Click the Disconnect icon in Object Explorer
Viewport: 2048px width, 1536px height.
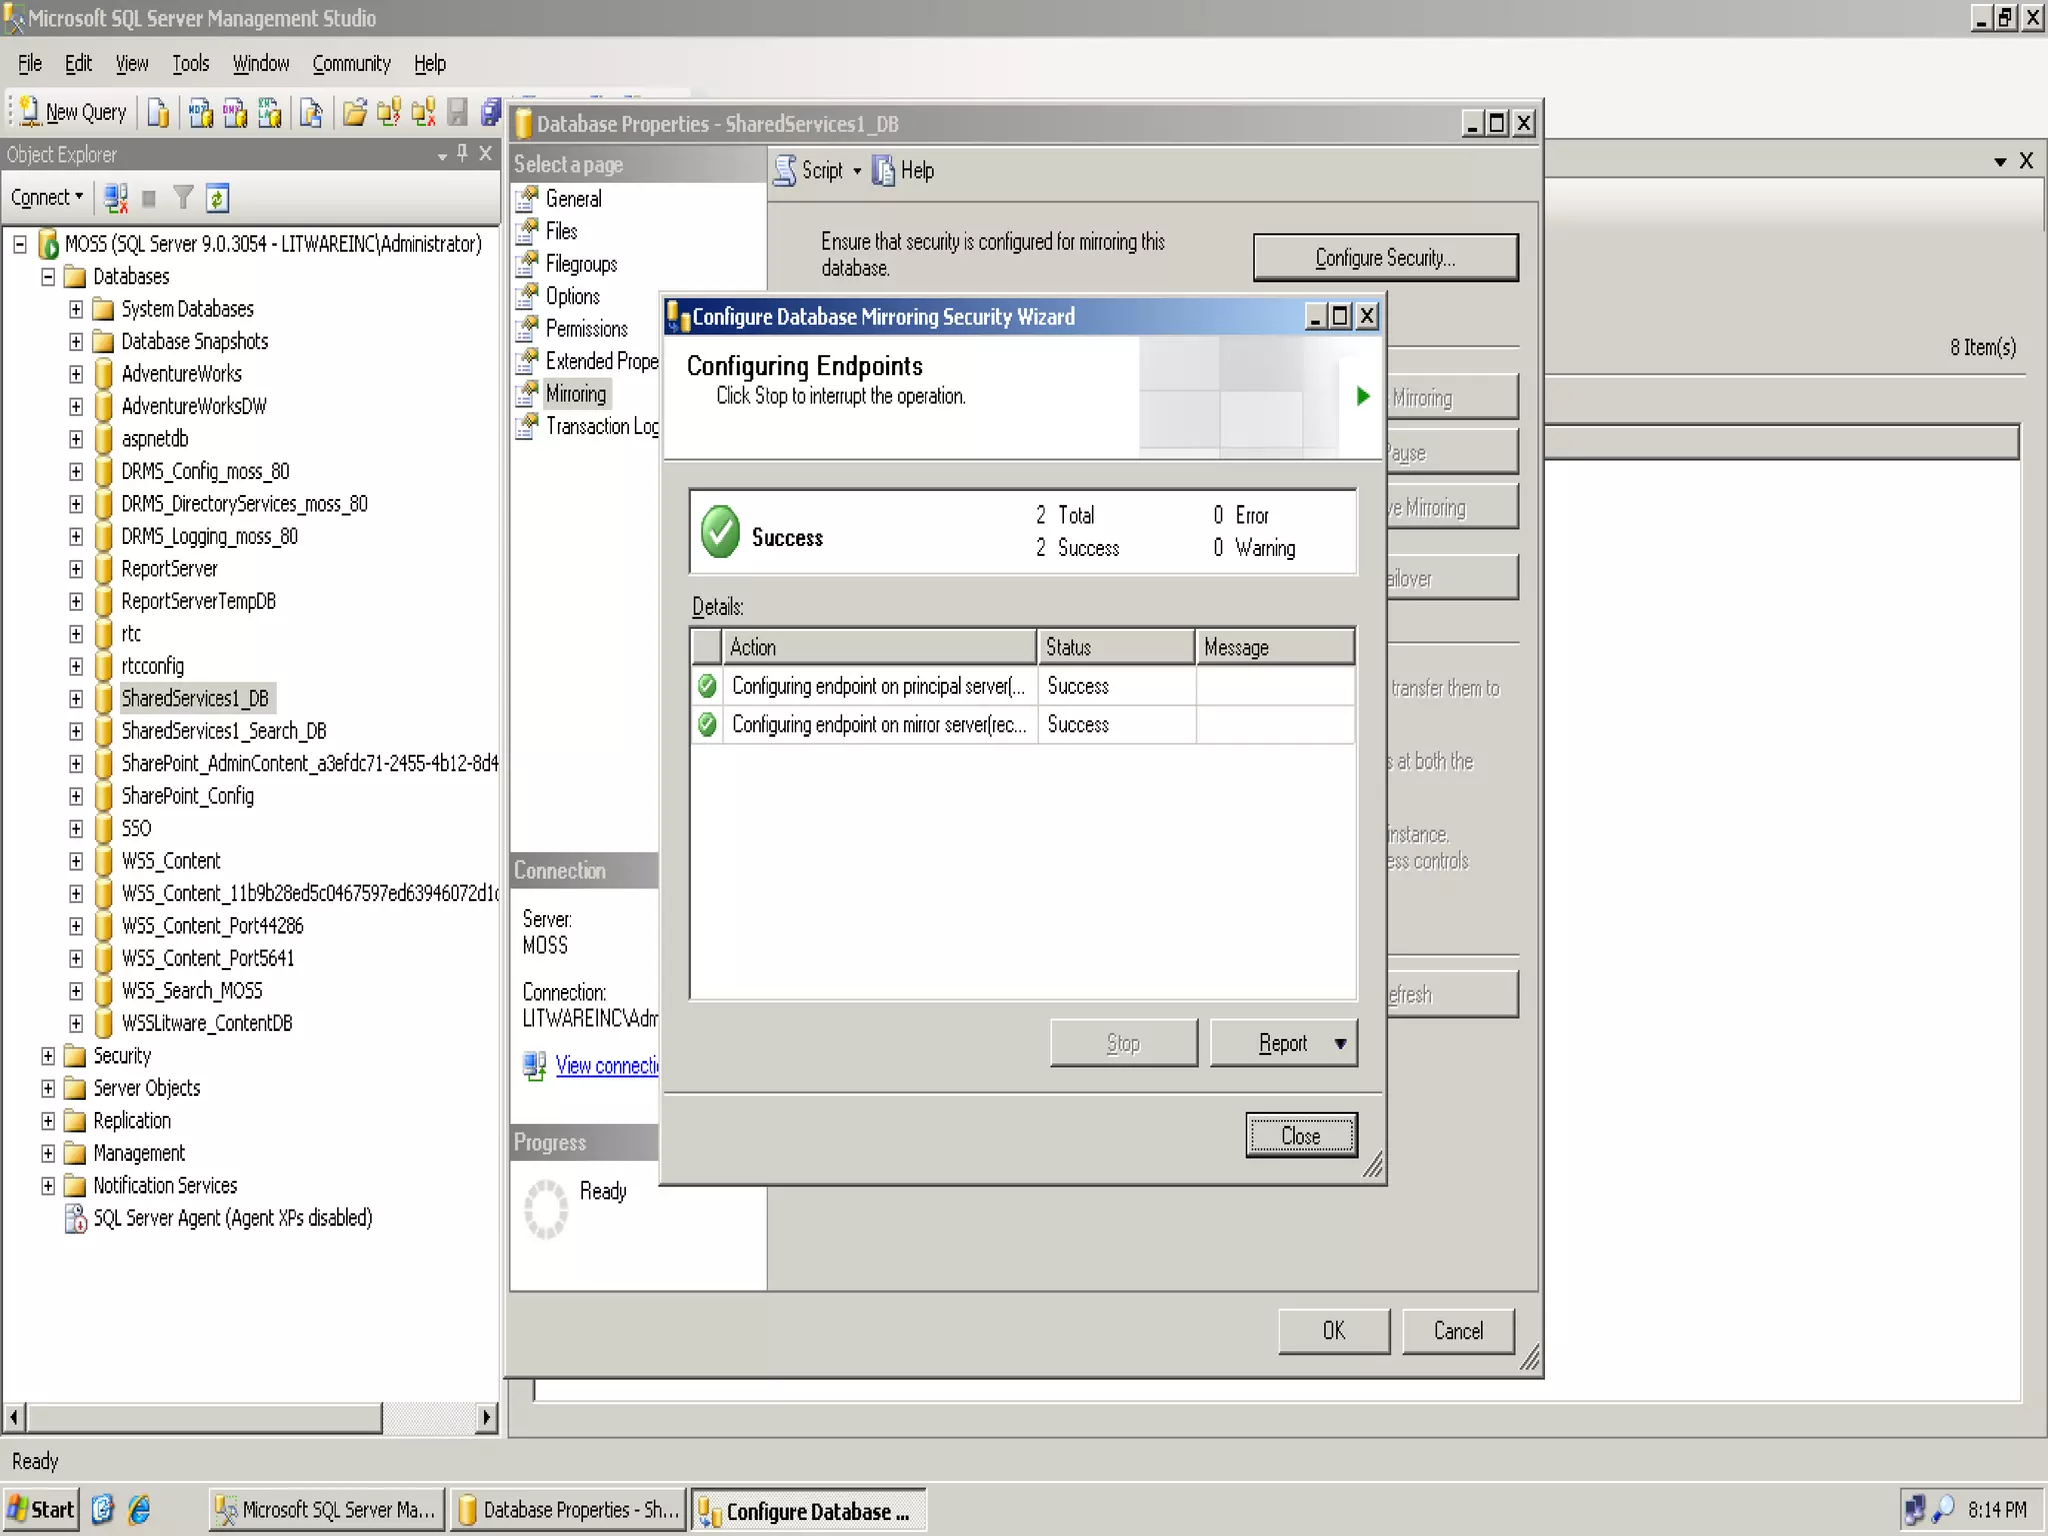(116, 198)
